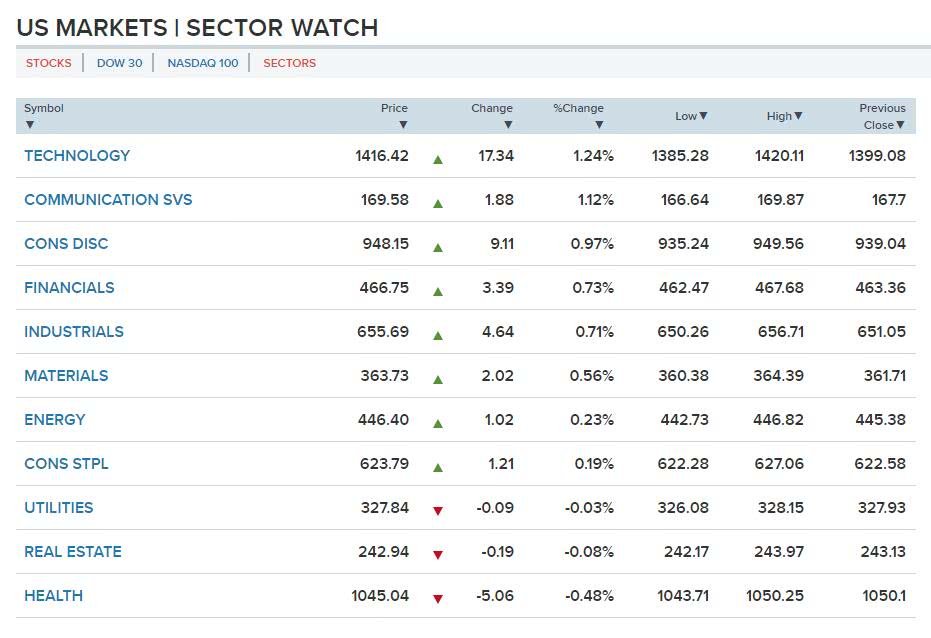Sort by the High column arrow
This screenshot has width=931, height=638.
[x=798, y=116]
